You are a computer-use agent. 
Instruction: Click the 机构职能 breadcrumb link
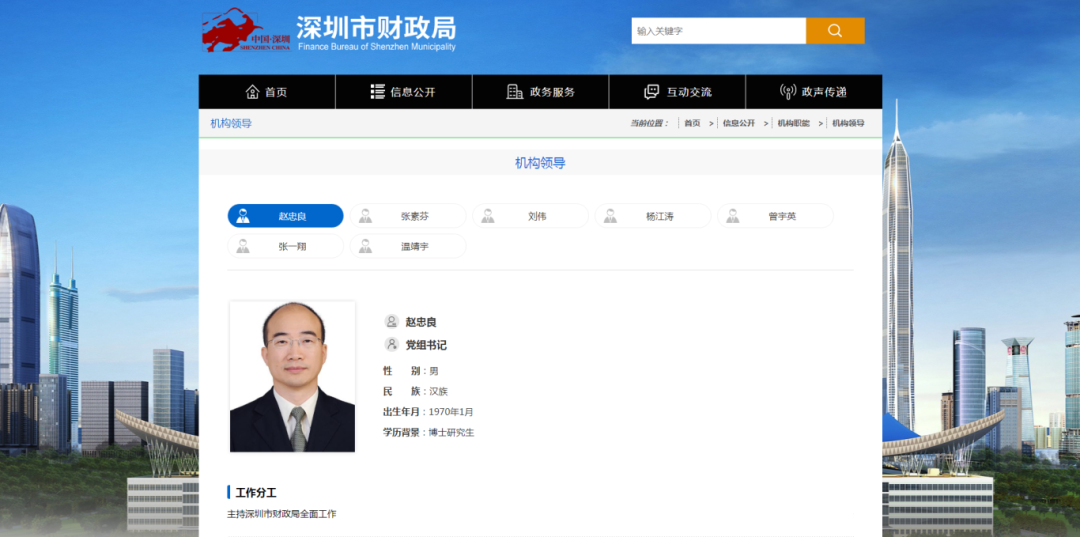793,123
